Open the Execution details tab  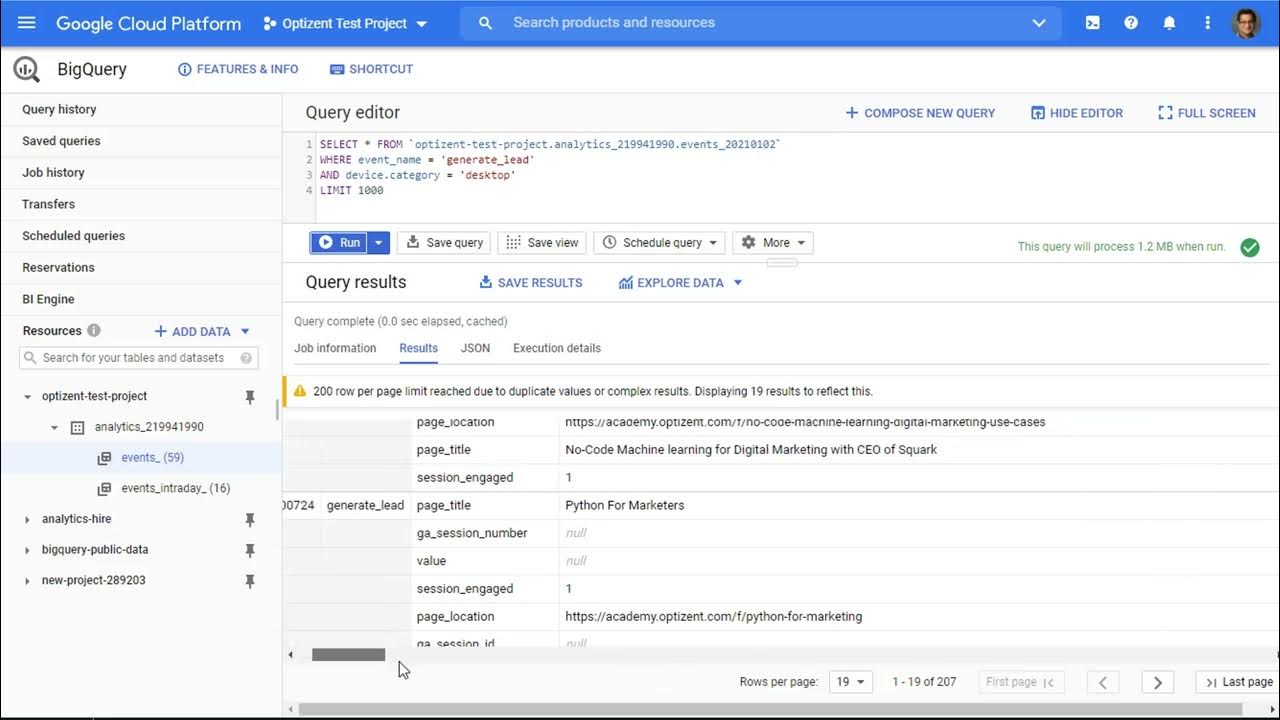click(557, 348)
